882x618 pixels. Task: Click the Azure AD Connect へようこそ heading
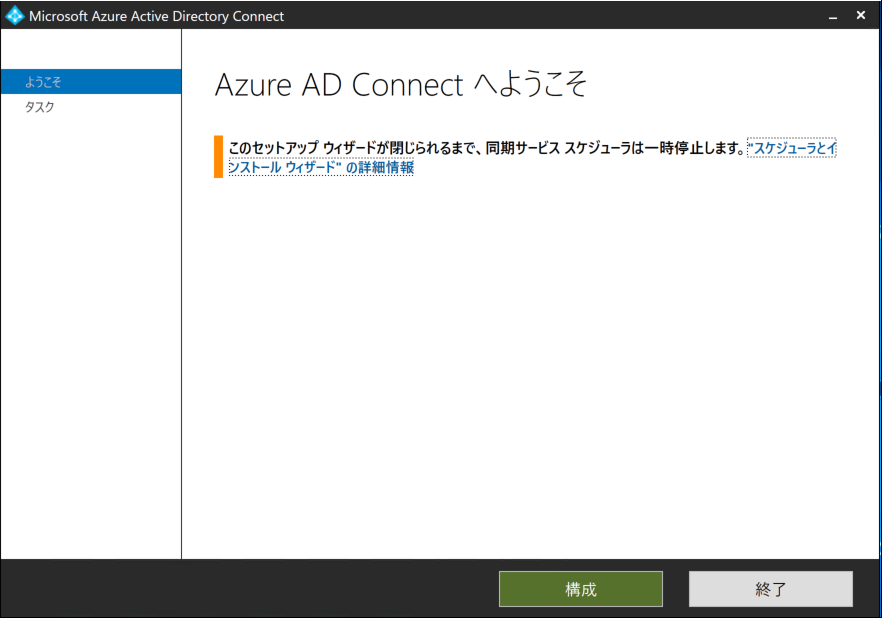coord(400,86)
